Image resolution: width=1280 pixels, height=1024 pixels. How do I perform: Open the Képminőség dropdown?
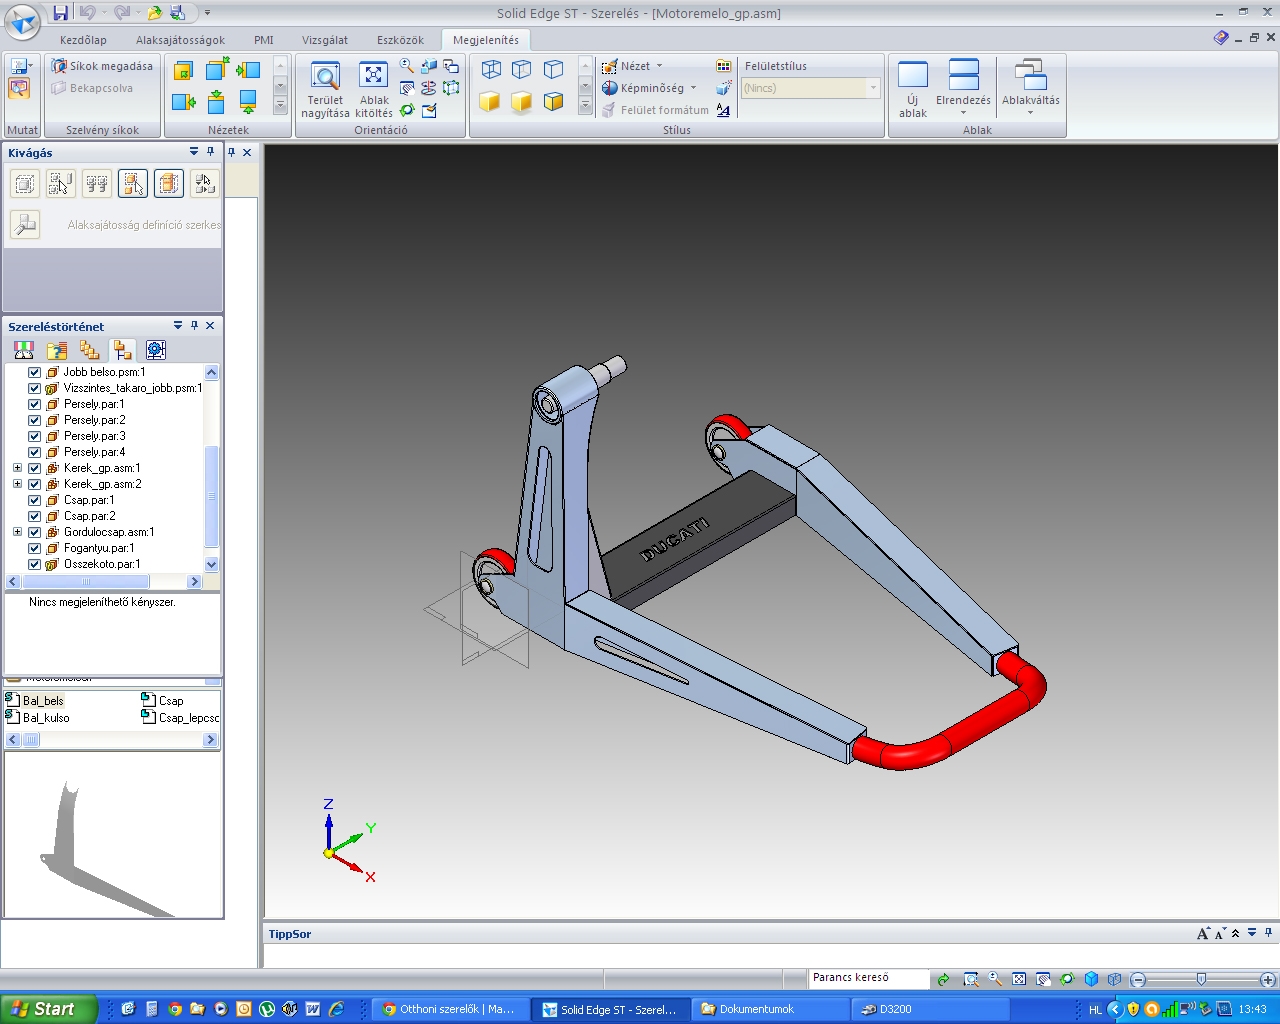click(x=650, y=88)
